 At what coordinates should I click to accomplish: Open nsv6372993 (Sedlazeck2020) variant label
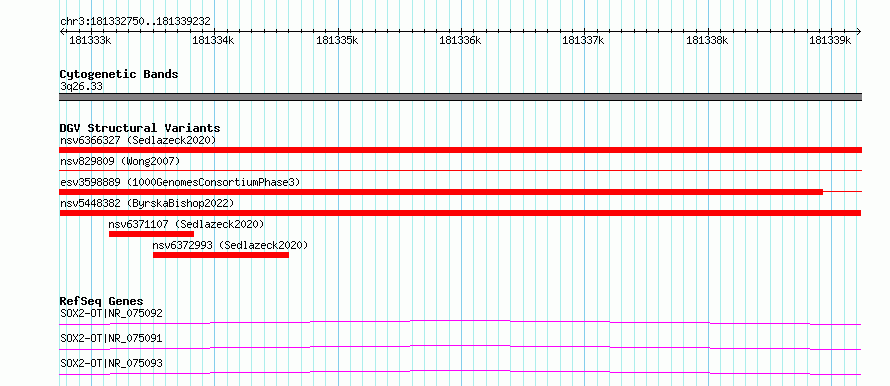point(230,245)
